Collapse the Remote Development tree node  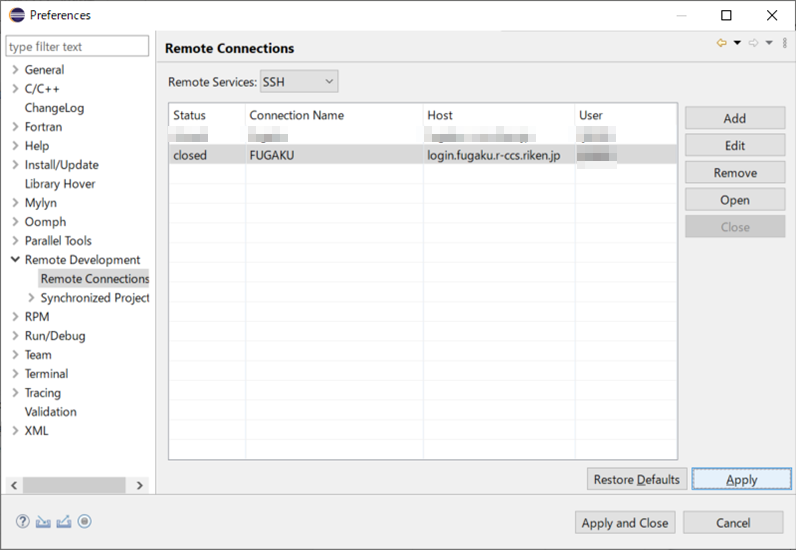[x=14, y=260]
